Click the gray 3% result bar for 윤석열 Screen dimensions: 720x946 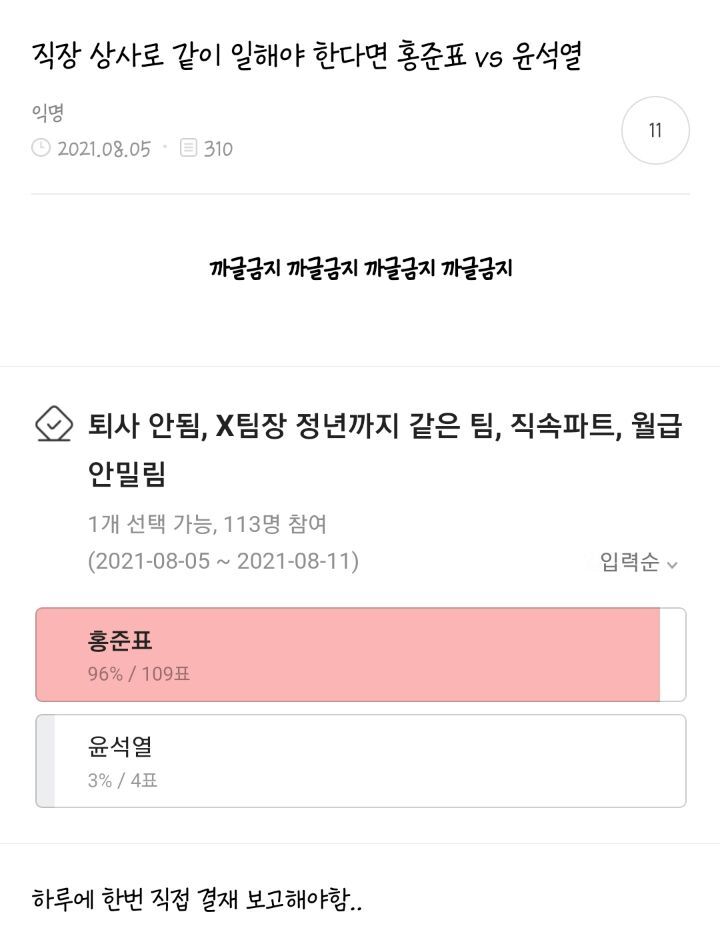click(45, 760)
